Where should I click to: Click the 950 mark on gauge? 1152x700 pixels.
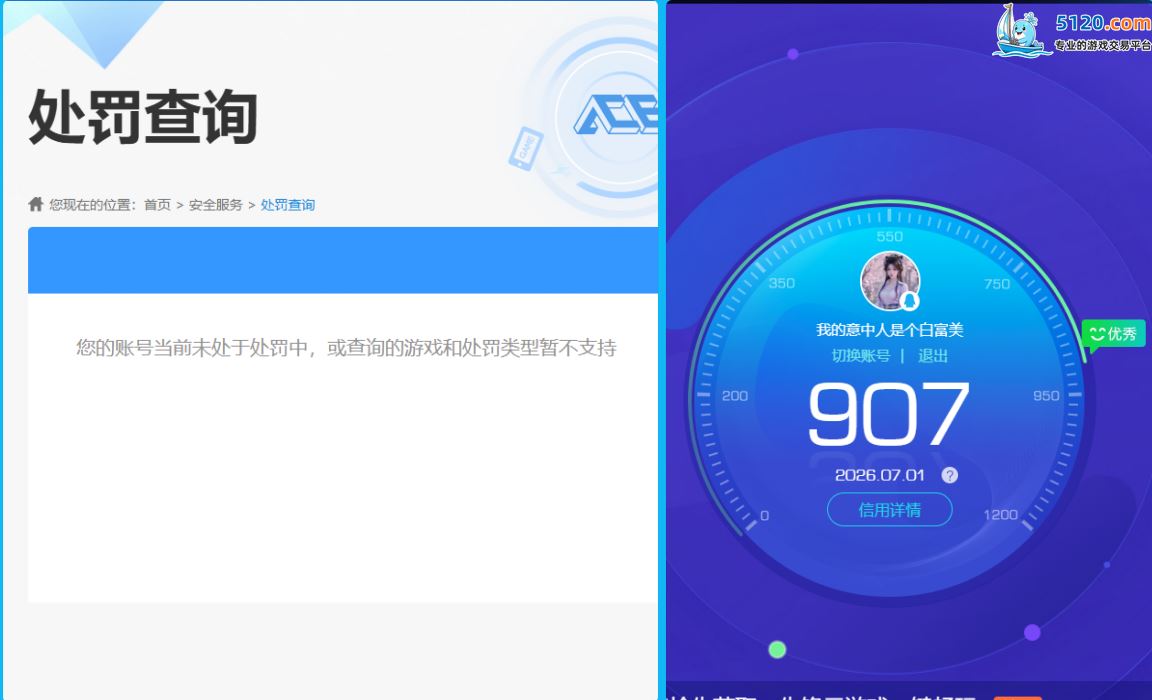(x=1046, y=396)
